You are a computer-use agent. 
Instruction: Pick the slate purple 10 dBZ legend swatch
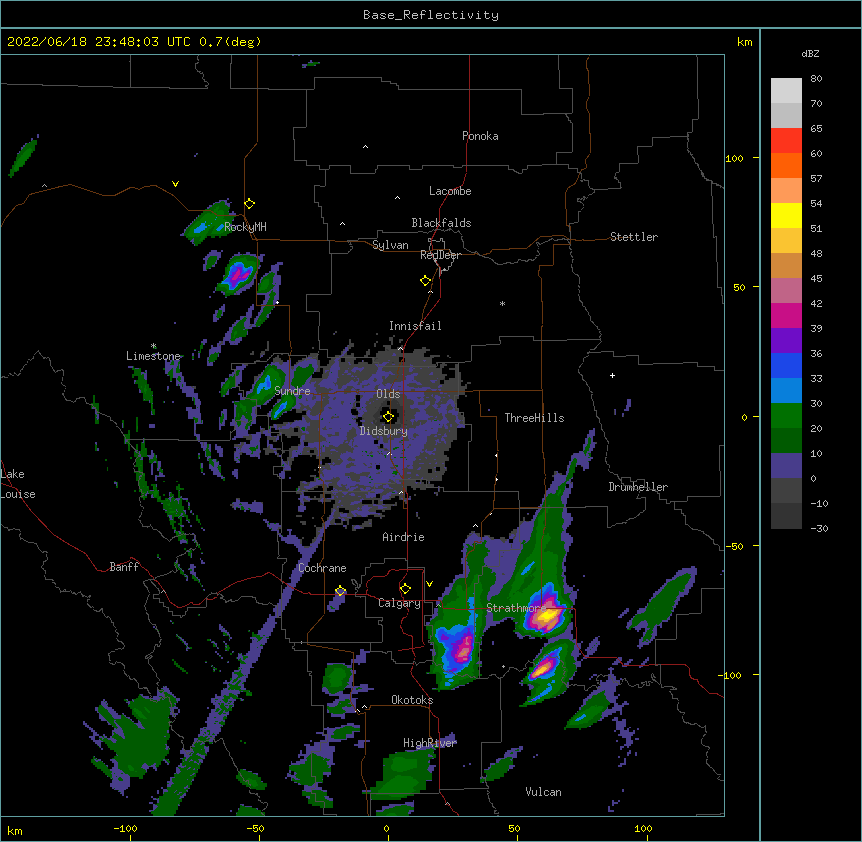[x=786, y=466]
